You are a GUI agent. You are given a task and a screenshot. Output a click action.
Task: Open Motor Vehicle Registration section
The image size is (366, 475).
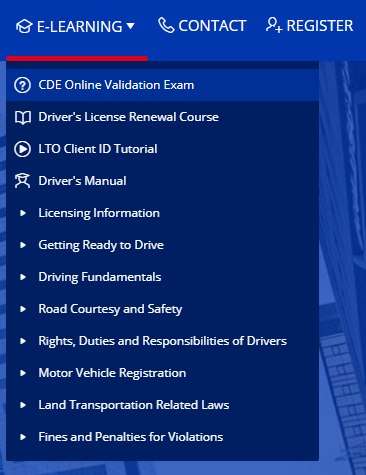click(112, 373)
